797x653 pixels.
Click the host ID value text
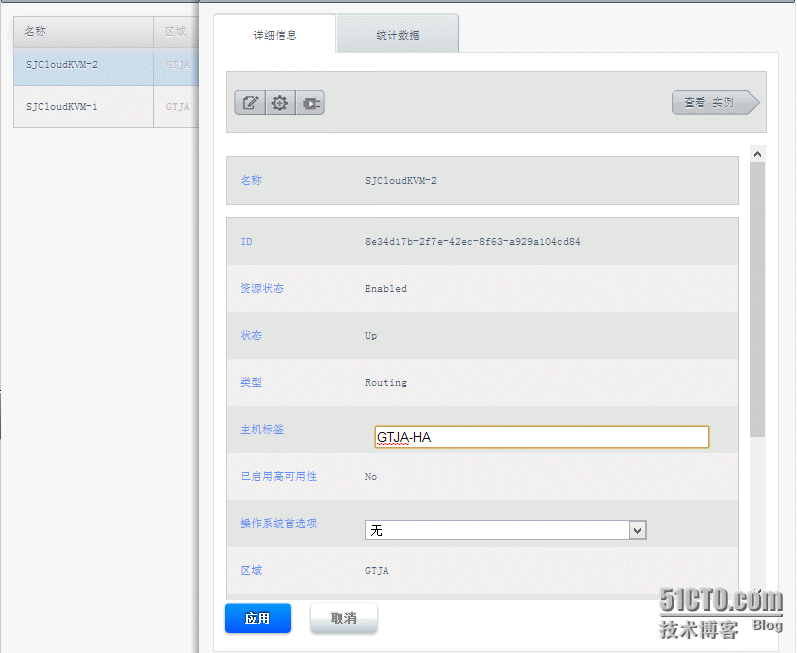(473, 242)
